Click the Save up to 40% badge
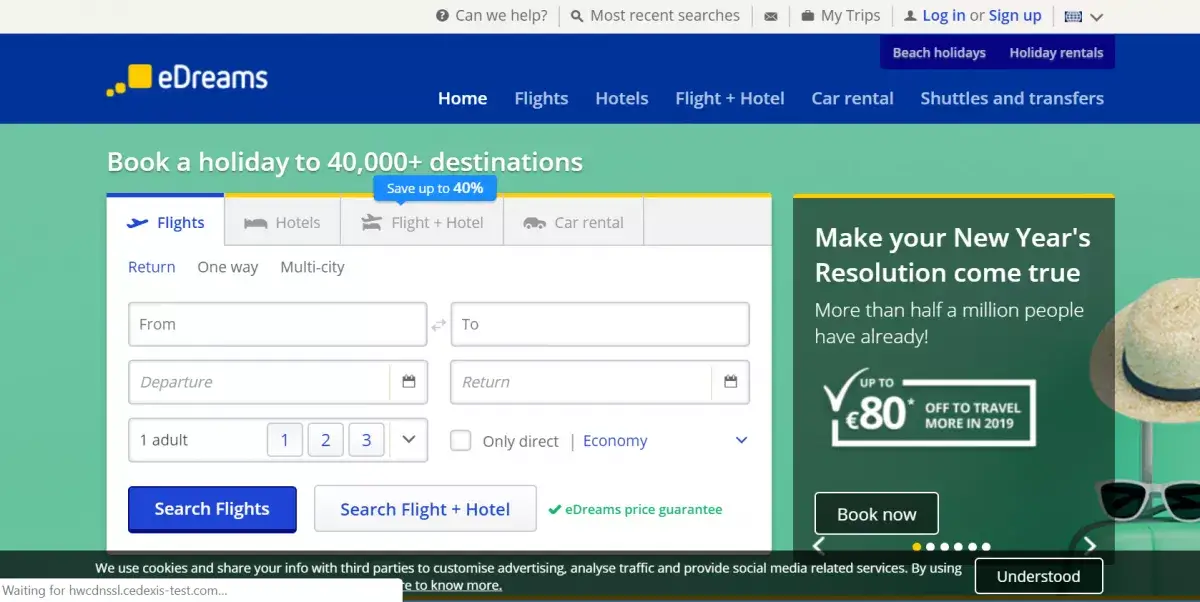The width and height of the screenshot is (1200, 602). click(435, 188)
